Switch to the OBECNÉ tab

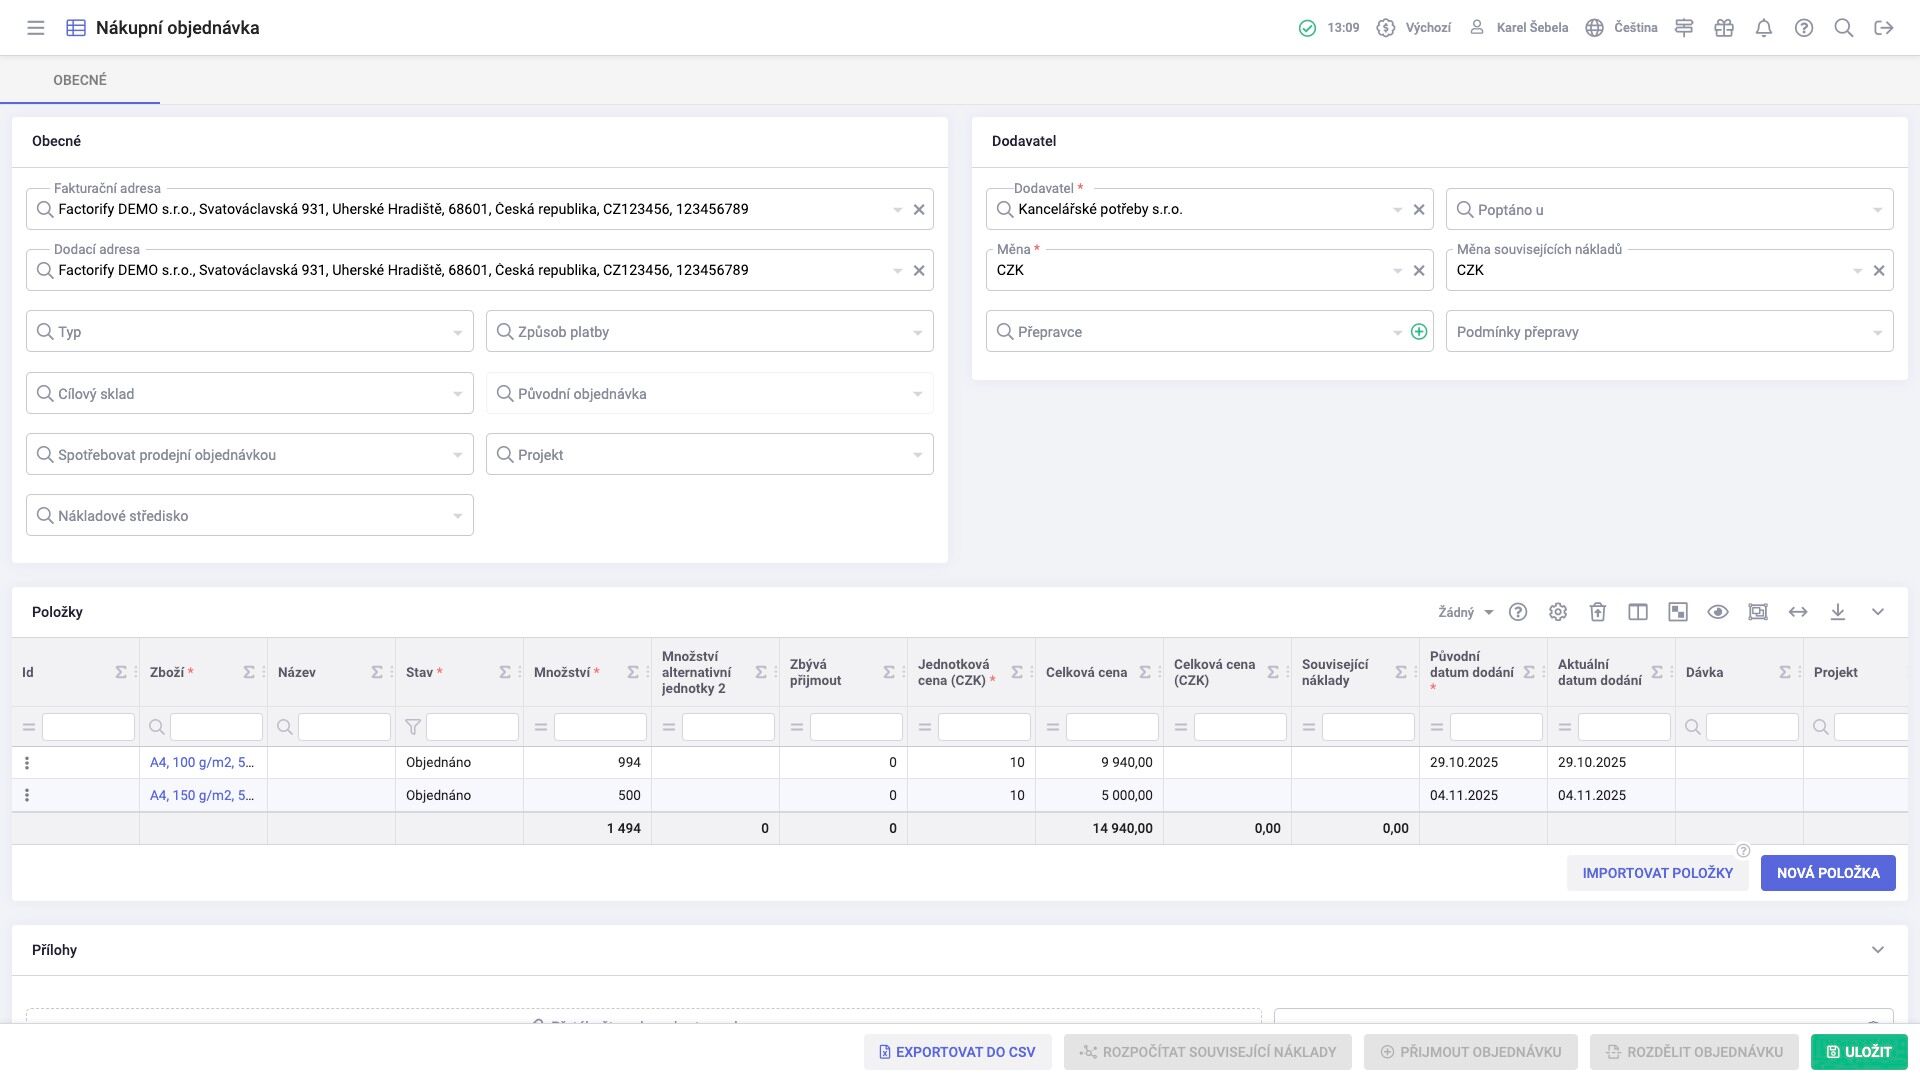(80, 80)
